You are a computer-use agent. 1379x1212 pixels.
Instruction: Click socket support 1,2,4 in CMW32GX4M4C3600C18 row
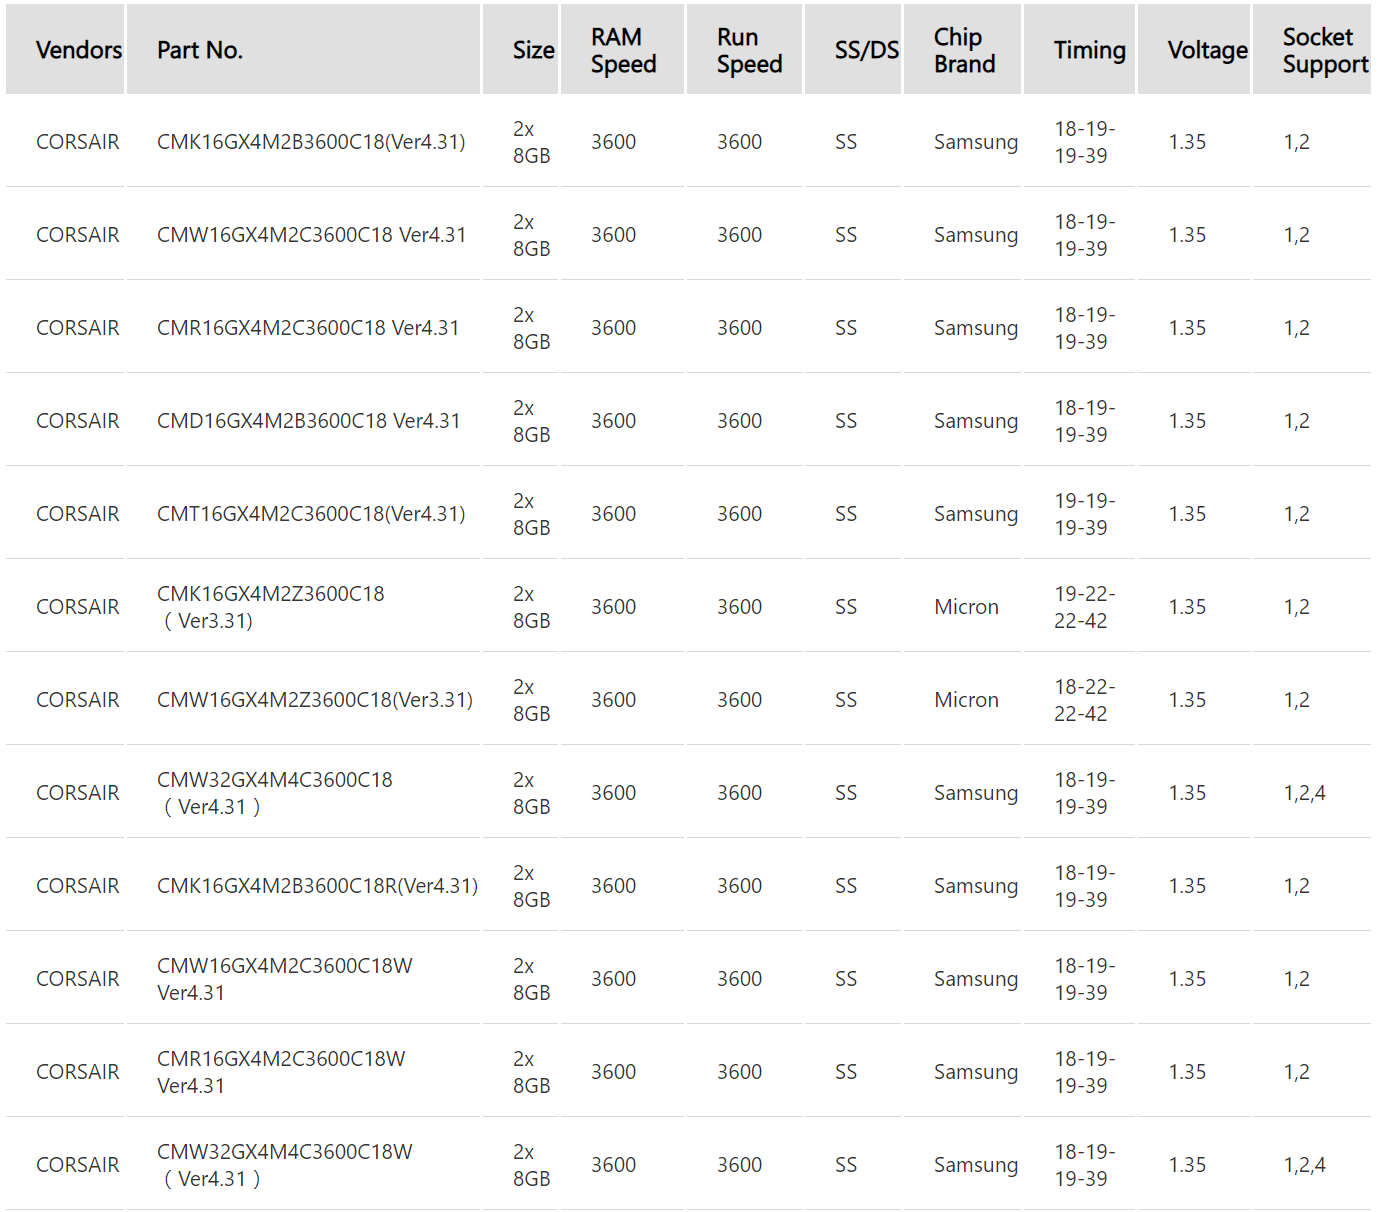coord(1304,793)
